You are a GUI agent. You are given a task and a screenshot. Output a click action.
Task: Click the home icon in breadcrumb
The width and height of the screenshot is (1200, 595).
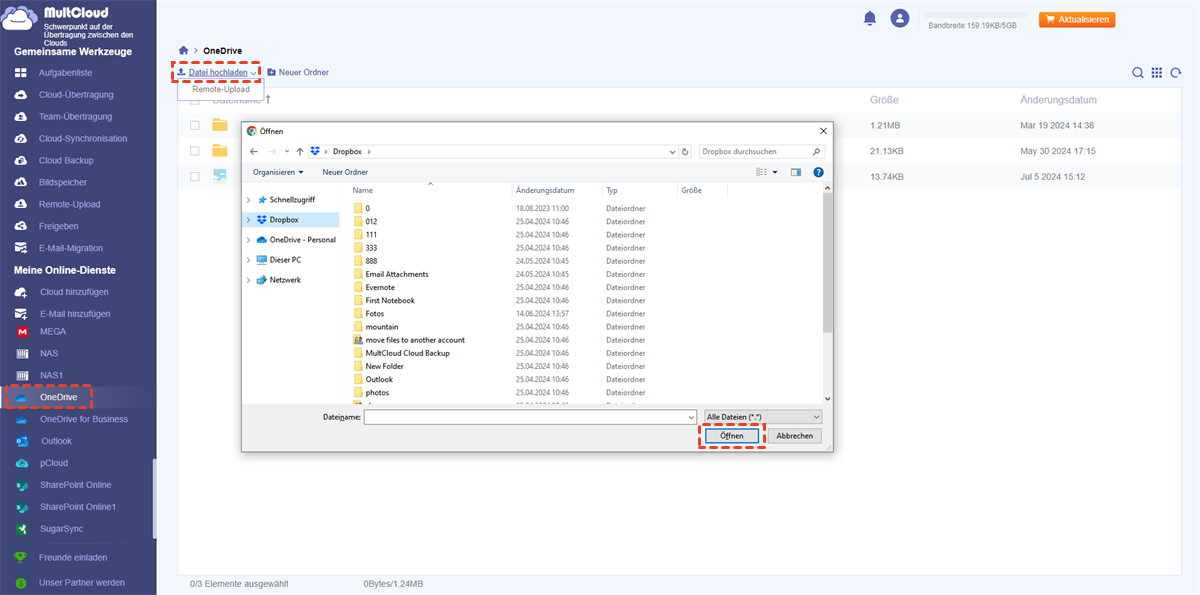183,50
